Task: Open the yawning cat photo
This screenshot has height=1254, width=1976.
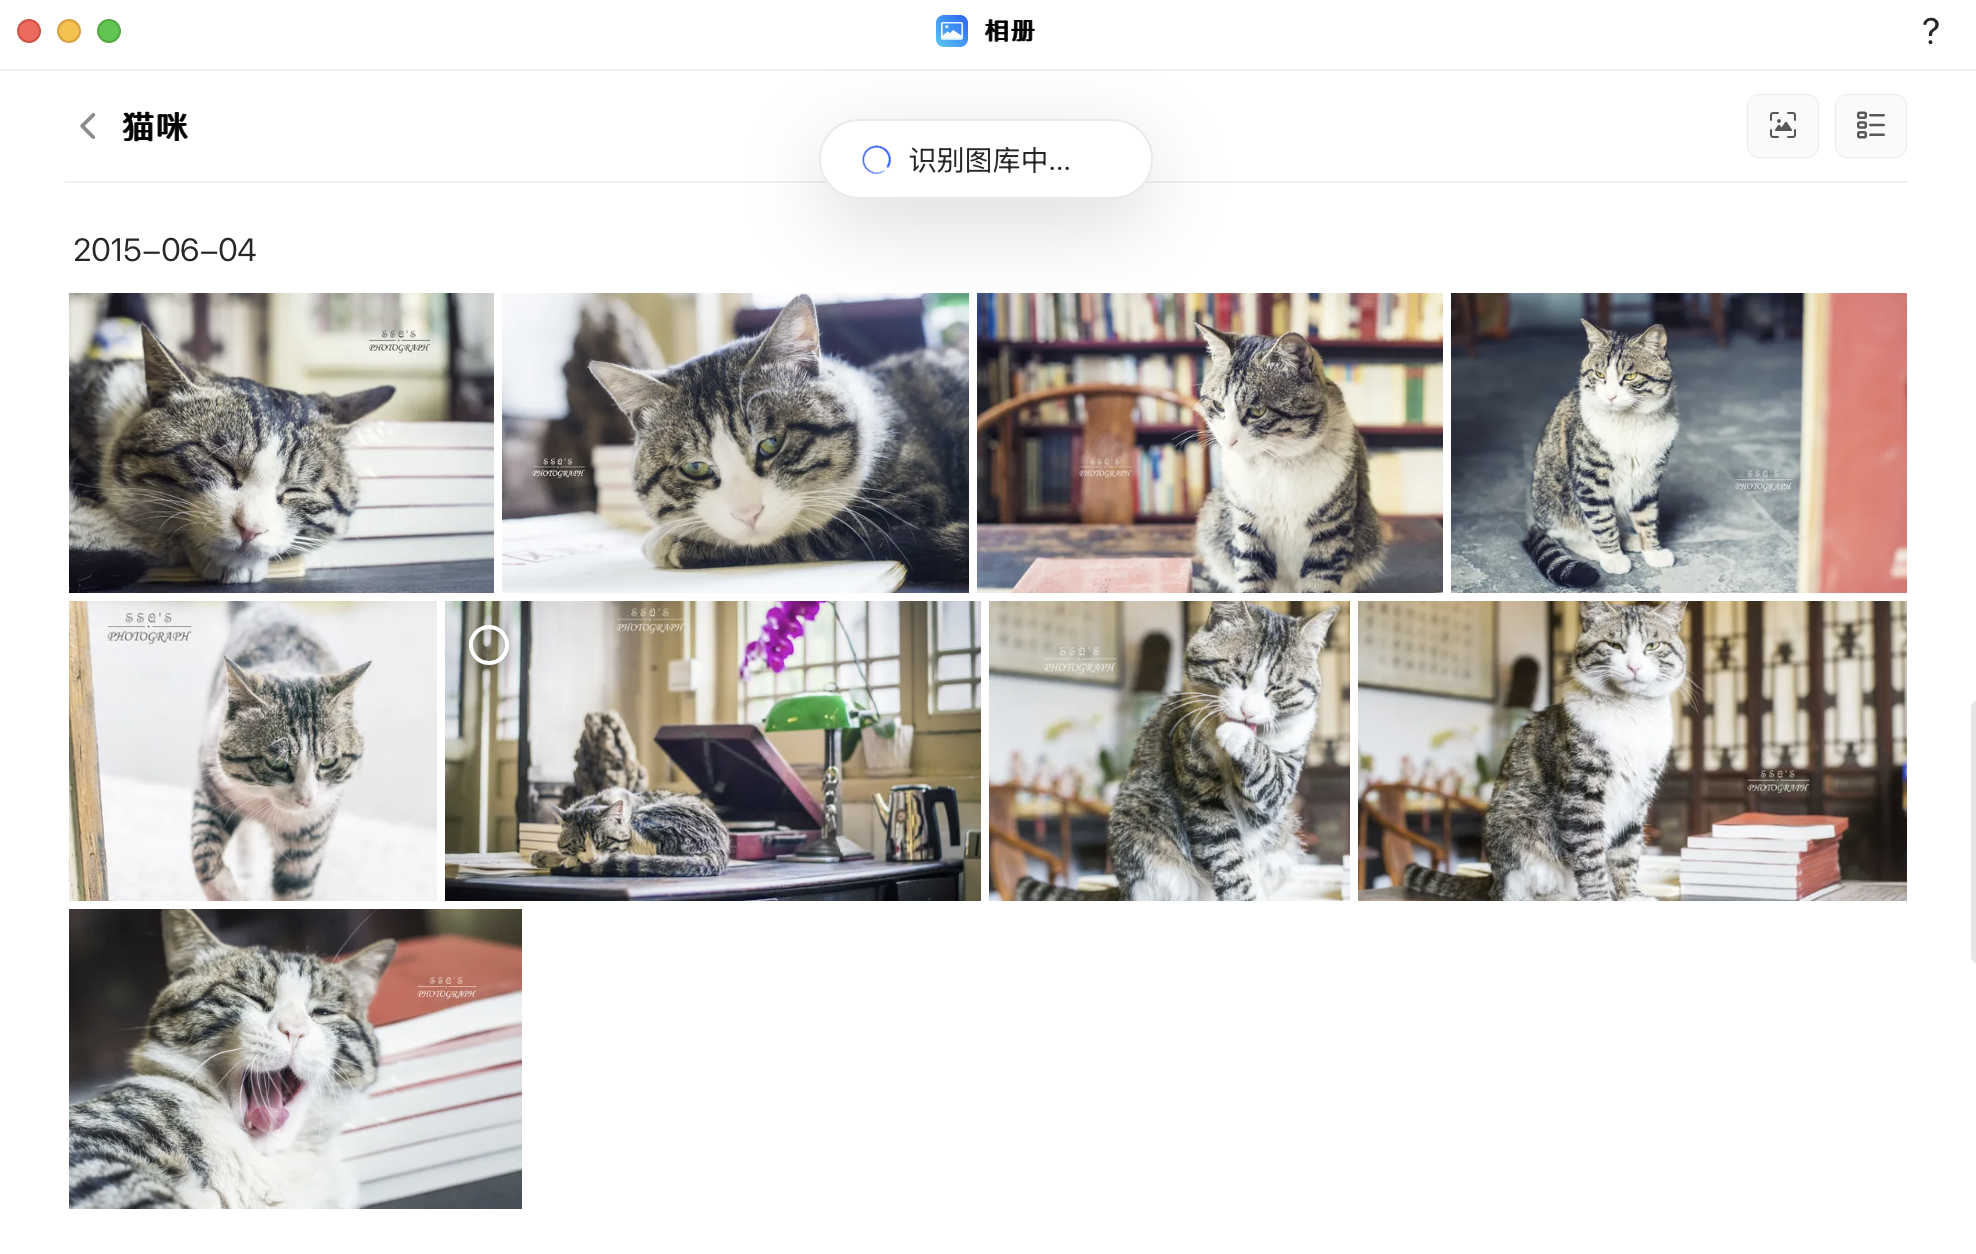Action: click(295, 1059)
